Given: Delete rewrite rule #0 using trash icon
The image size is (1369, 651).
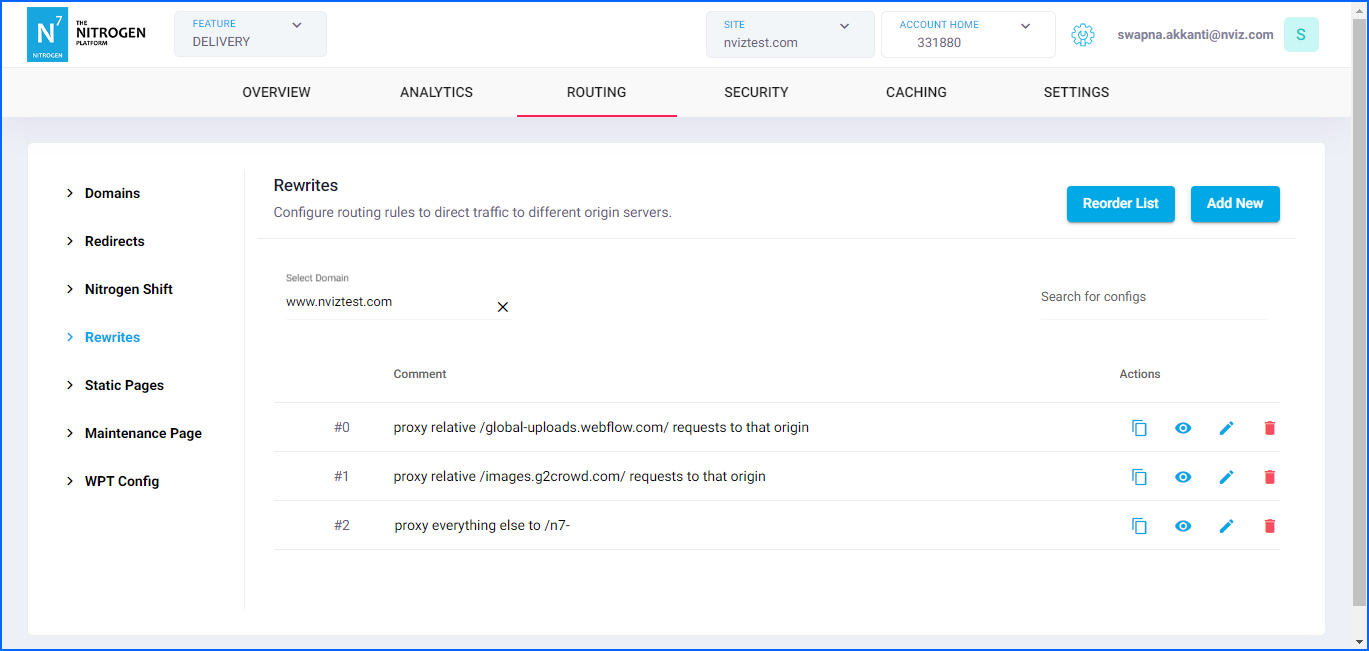Looking at the screenshot, I should [x=1270, y=428].
